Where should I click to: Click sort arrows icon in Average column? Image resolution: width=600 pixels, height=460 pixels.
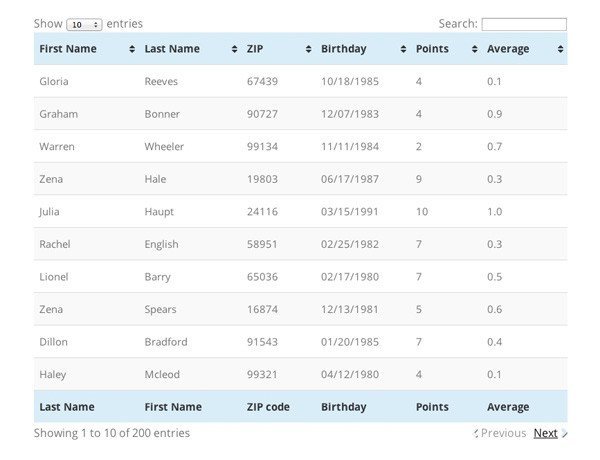[560, 49]
